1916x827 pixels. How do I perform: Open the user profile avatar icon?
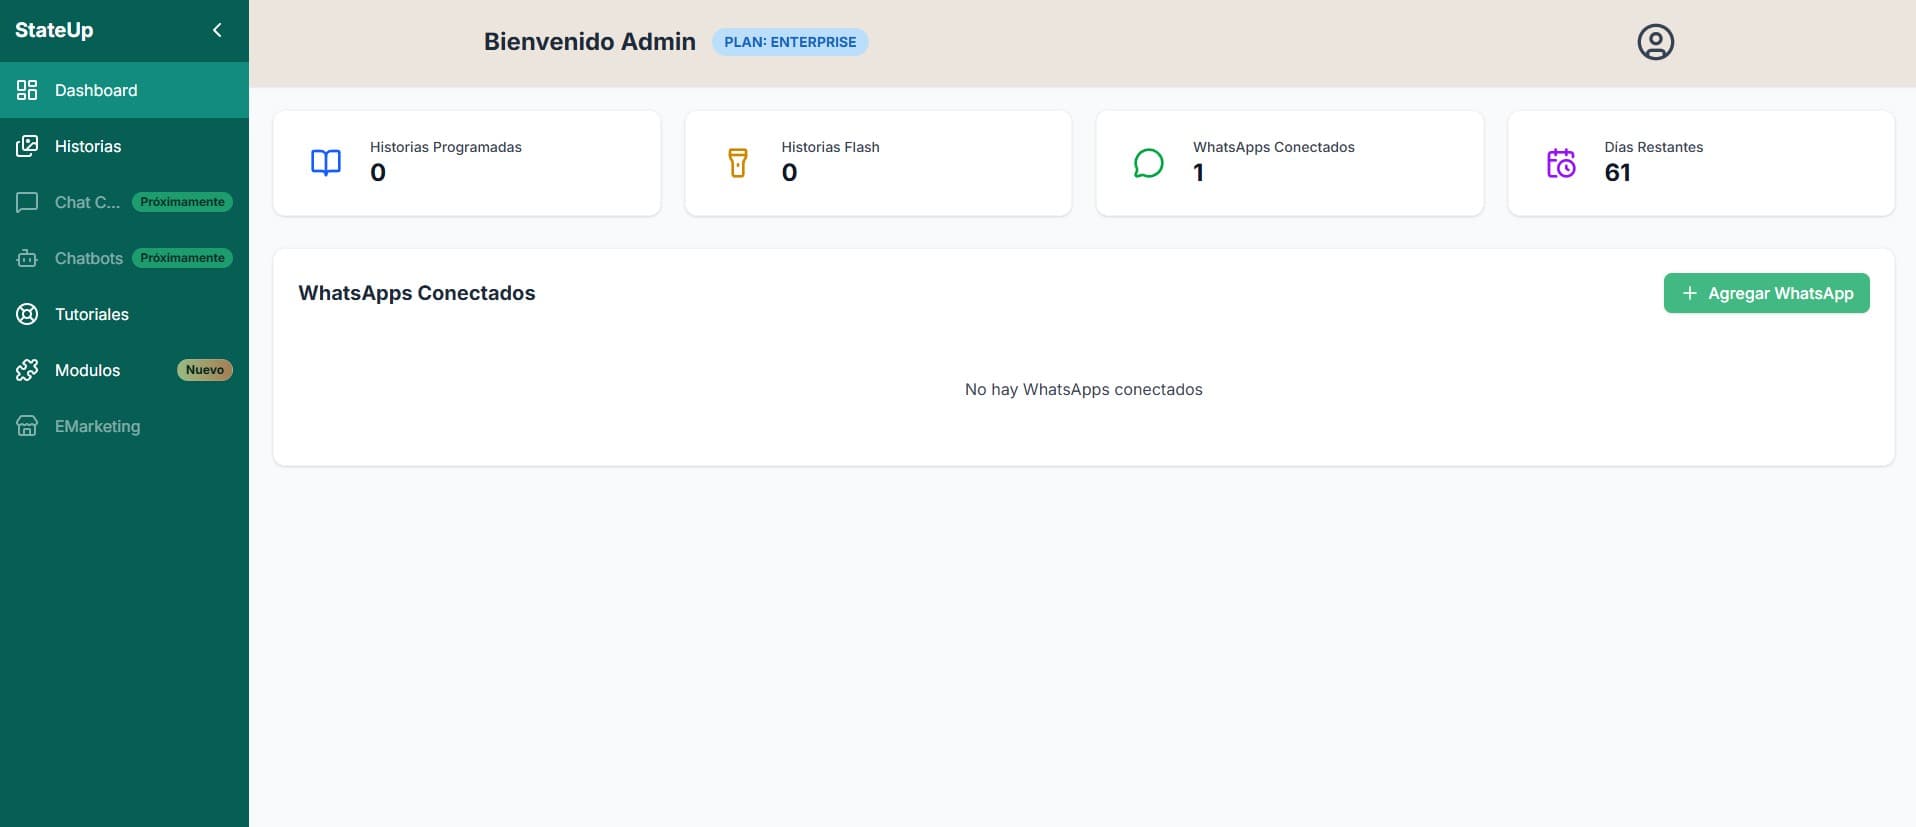tap(1655, 42)
